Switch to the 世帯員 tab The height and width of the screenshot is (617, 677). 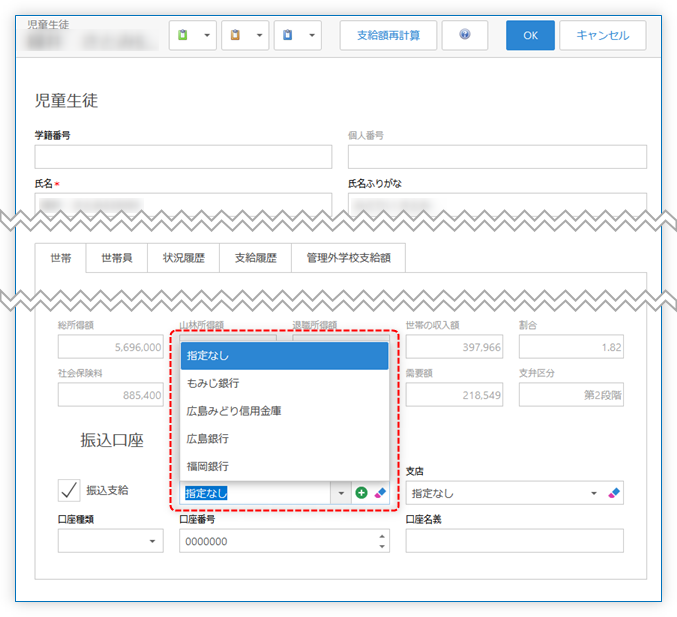click(x=117, y=258)
